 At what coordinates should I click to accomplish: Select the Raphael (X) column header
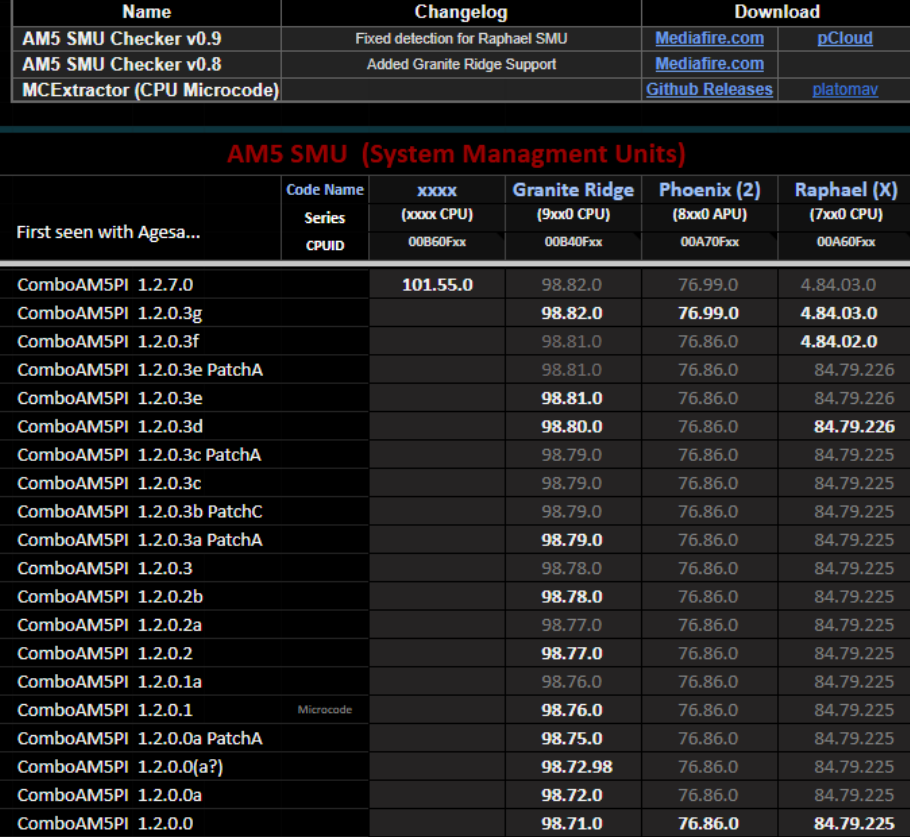click(x=845, y=190)
